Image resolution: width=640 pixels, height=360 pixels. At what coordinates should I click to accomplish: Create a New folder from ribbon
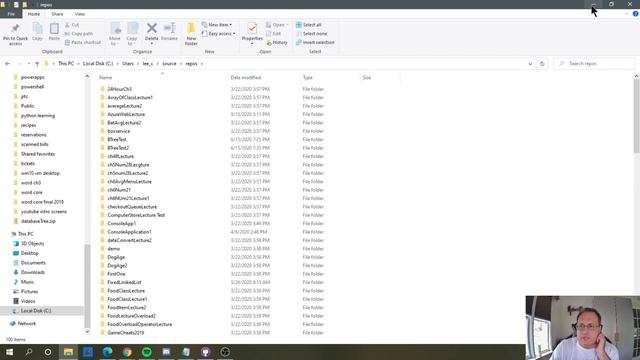pyautogui.click(x=191, y=34)
